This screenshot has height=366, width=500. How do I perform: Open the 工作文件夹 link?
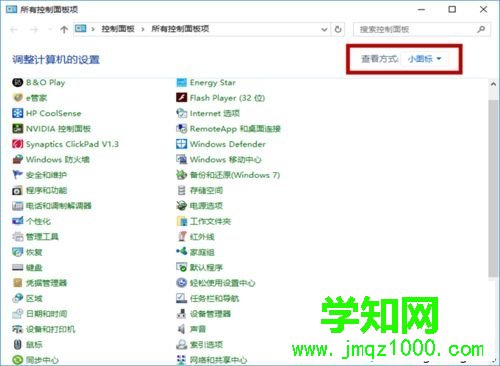(210, 221)
